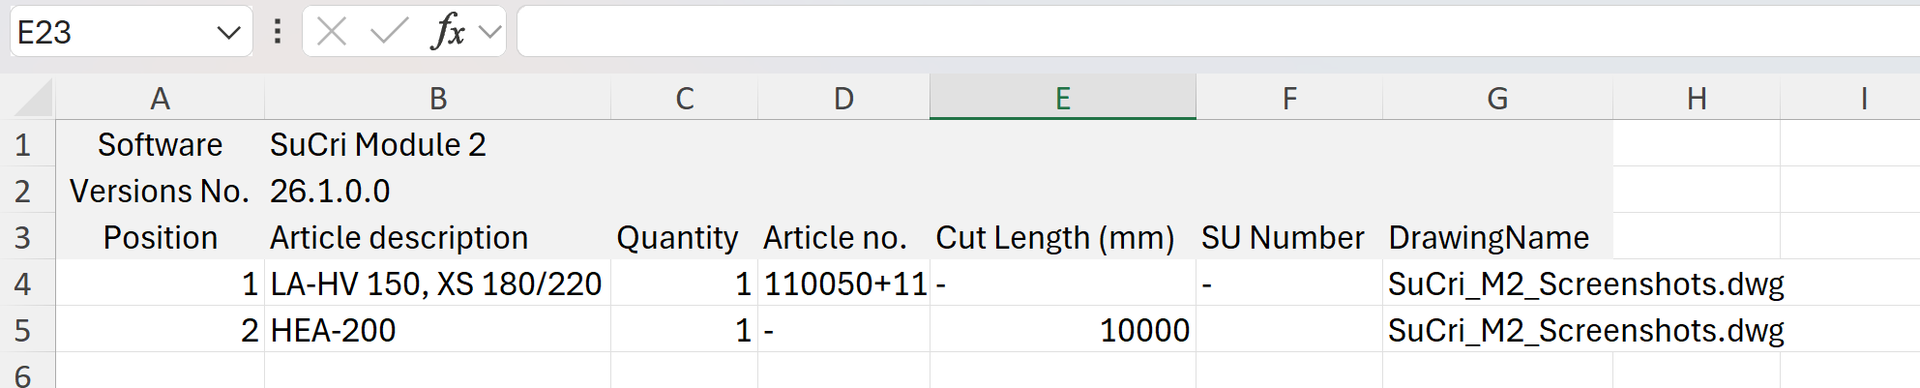Select column E header
1920x388 pixels.
[x=1063, y=98]
